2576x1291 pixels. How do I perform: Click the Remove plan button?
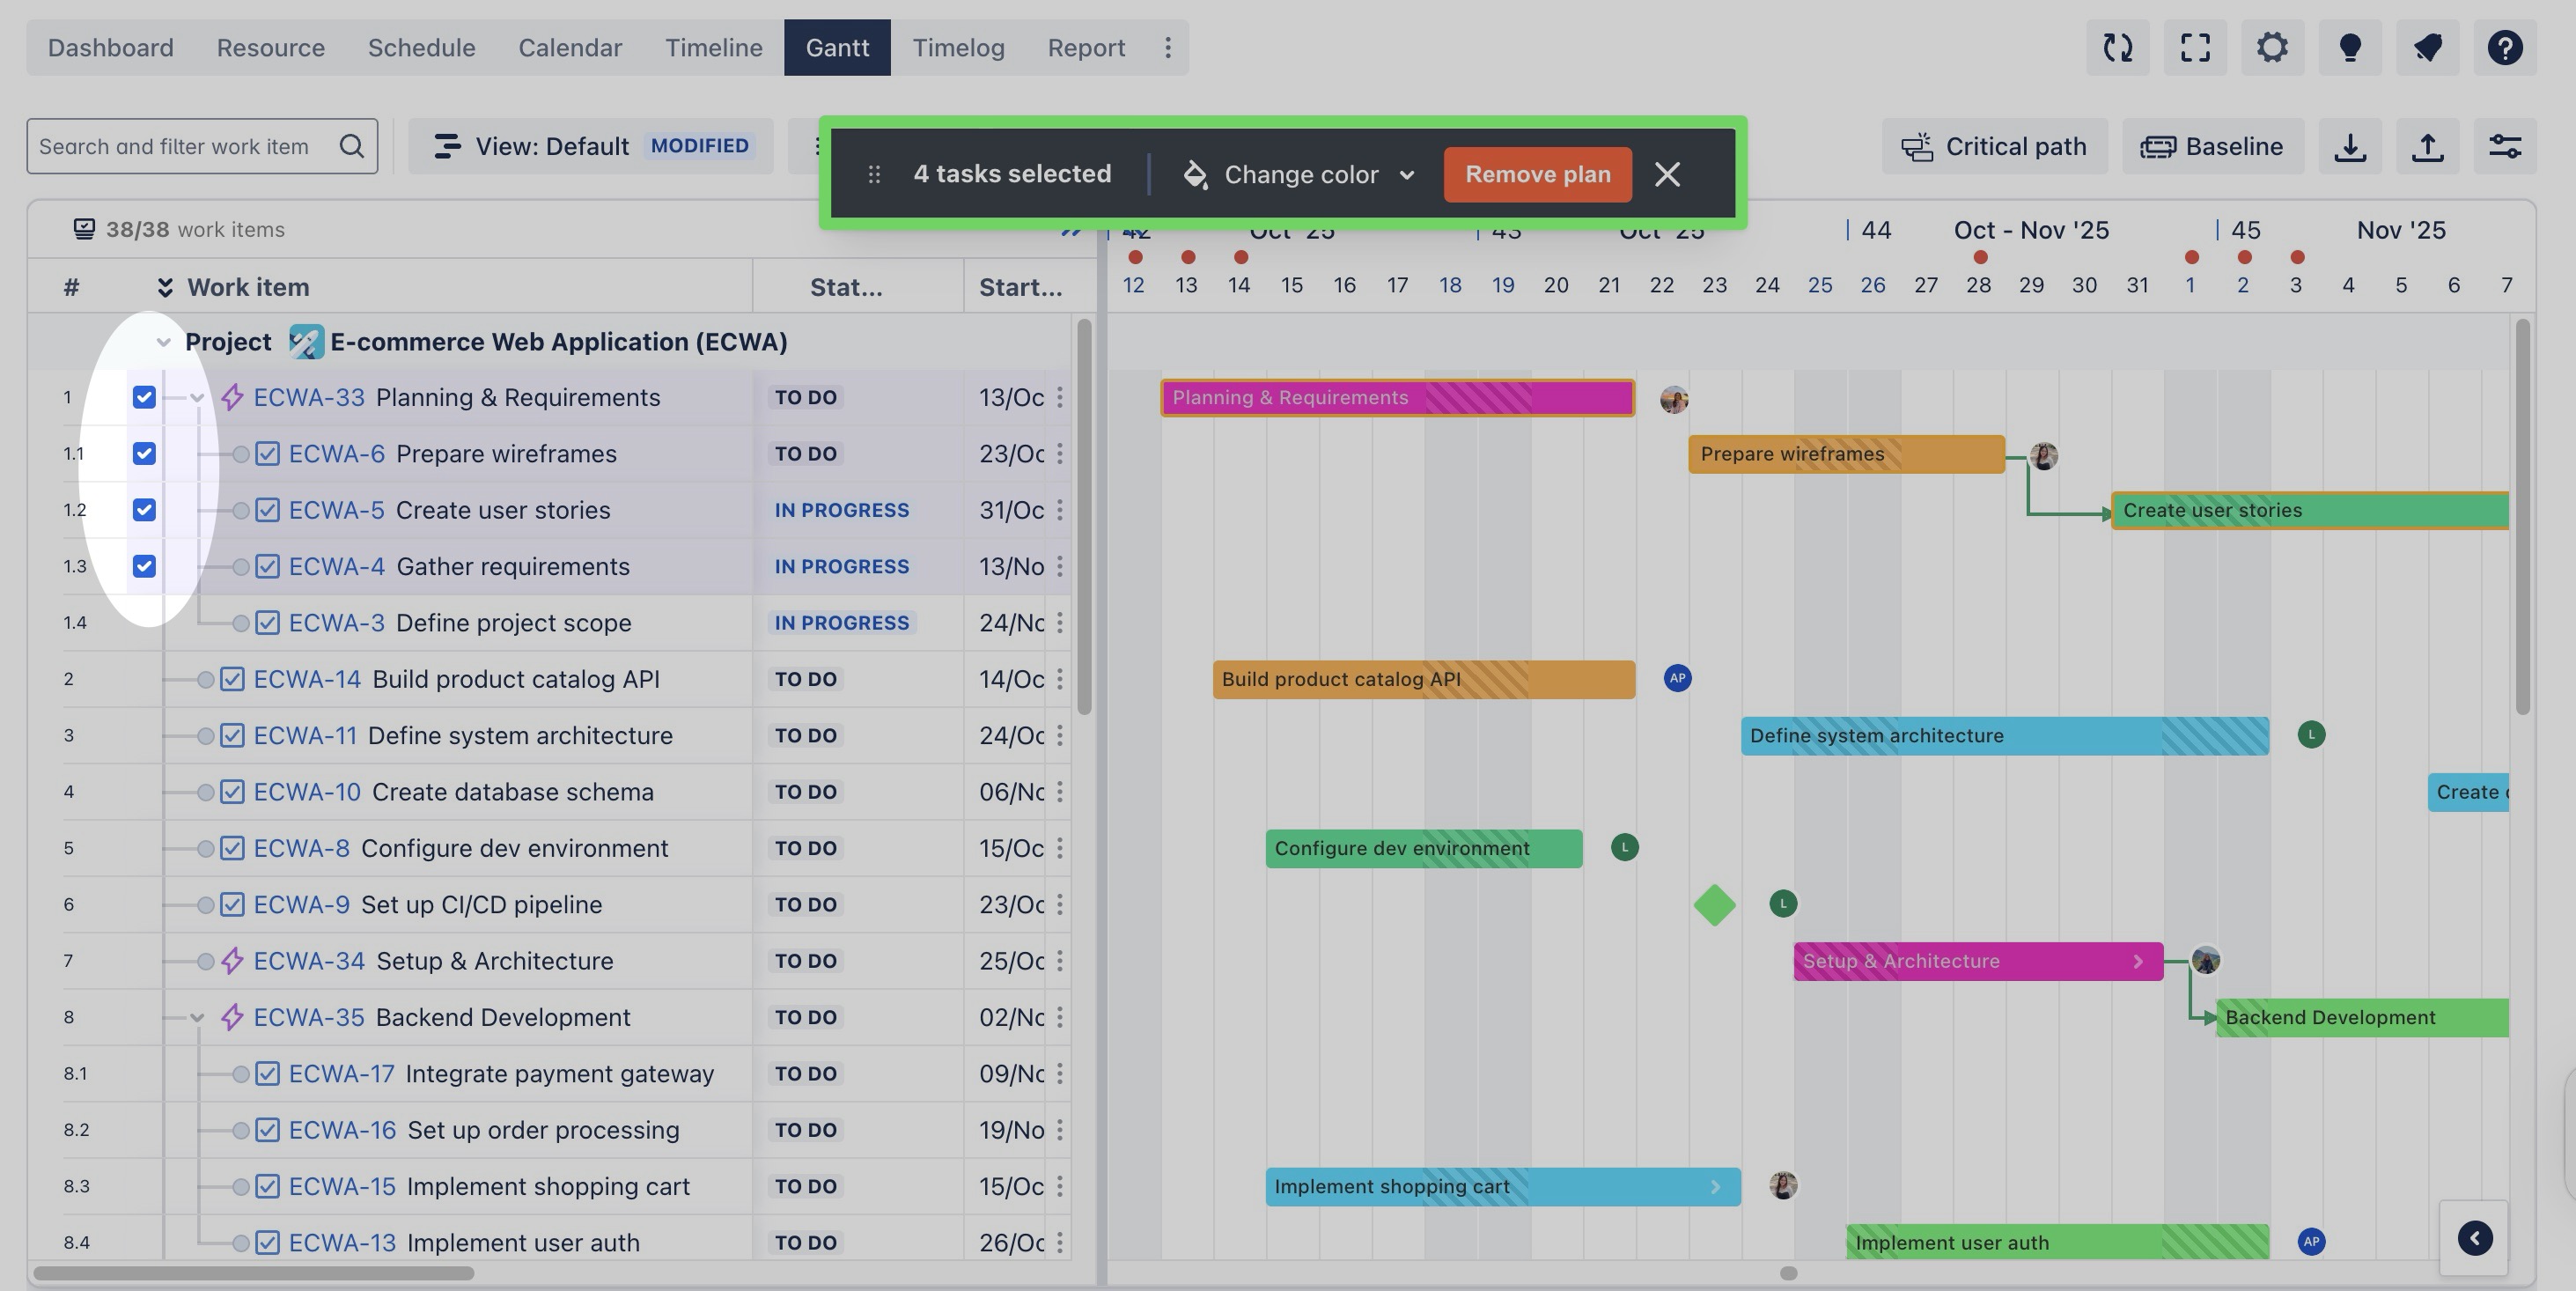point(1537,175)
